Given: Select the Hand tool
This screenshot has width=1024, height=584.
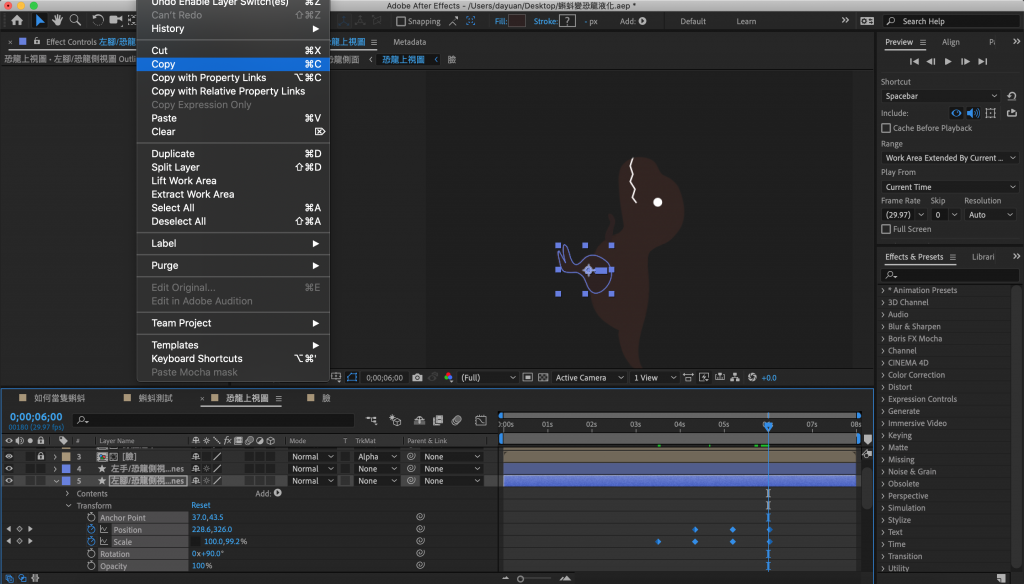Looking at the screenshot, I should pyautogui.click(x=59, y=20).
